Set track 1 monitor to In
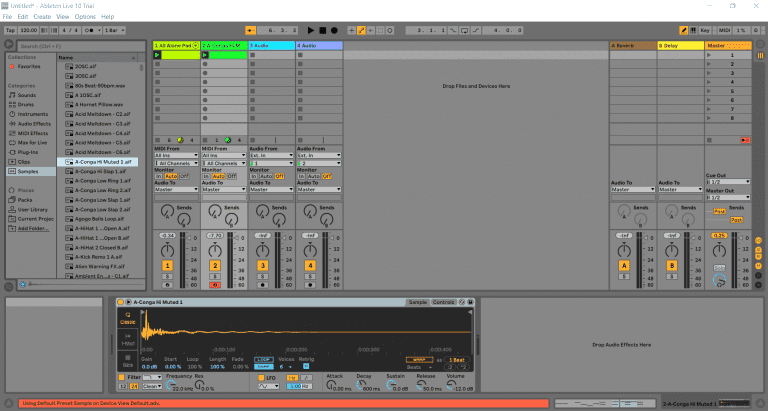The height and width of the screenshot is (411, 768). (x=159, y=176)
